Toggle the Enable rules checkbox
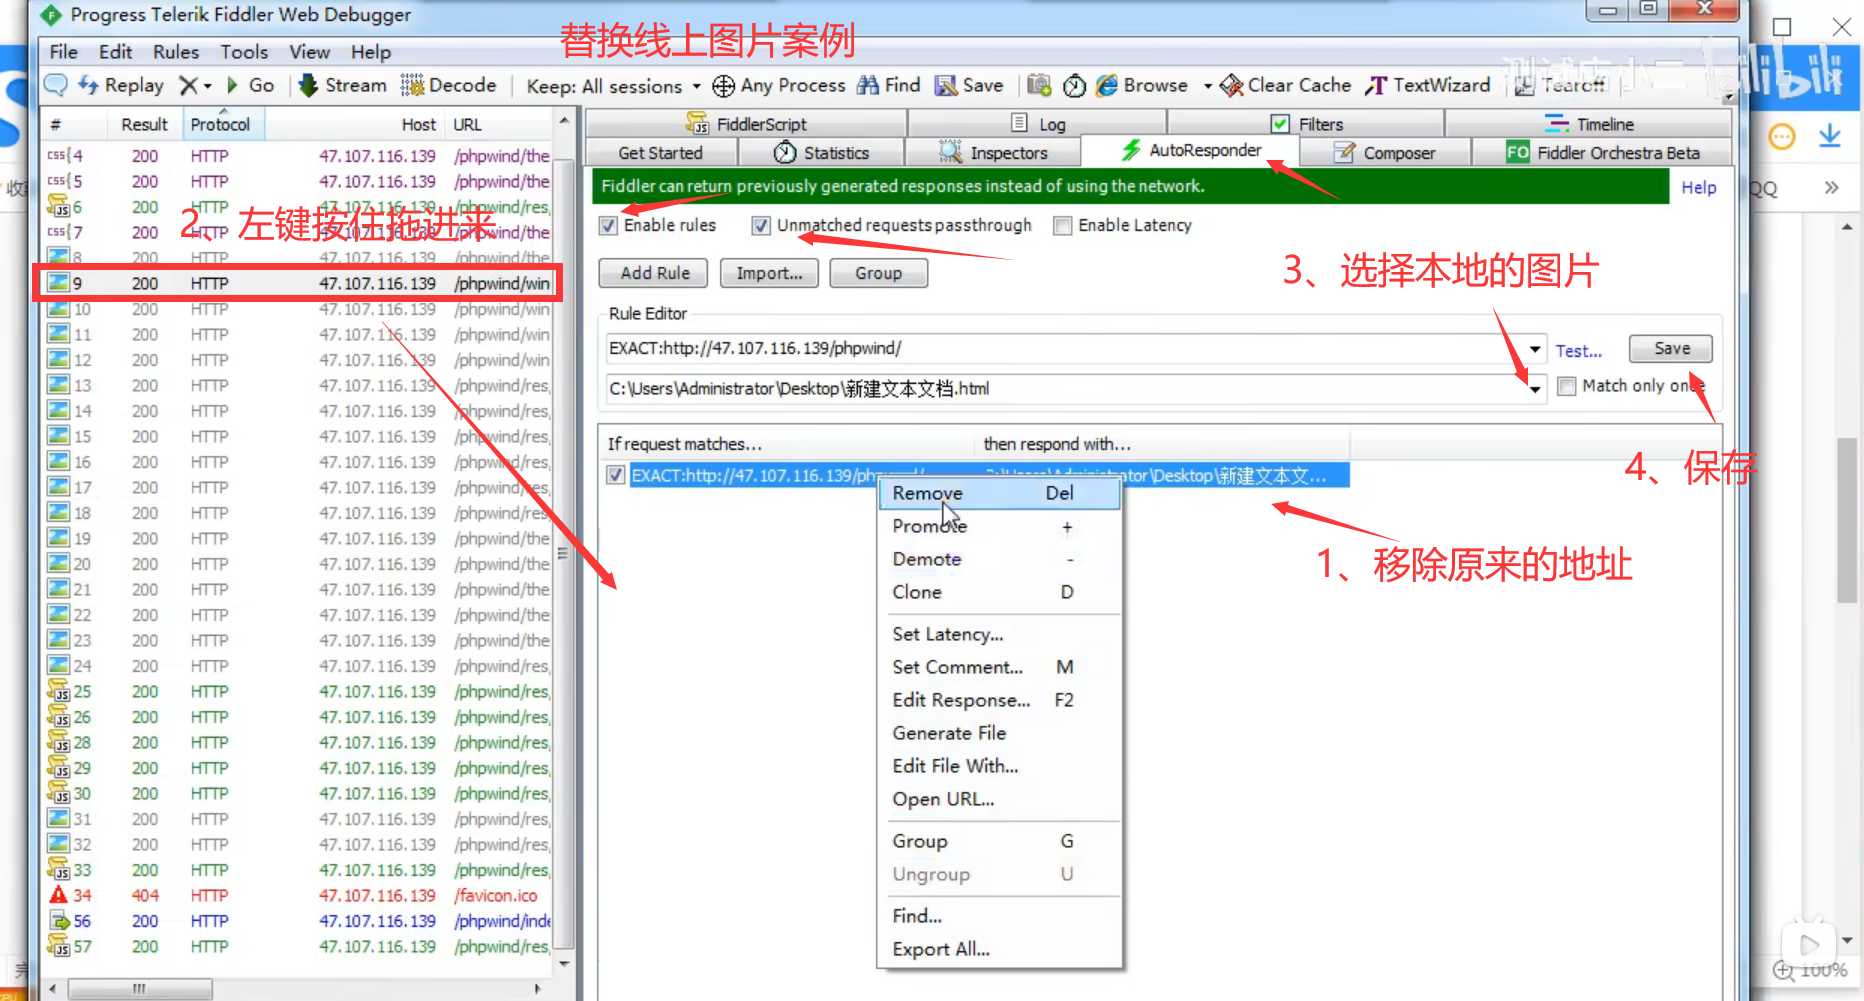This screenshot has height=1001, width=1864. pos(608,226)
